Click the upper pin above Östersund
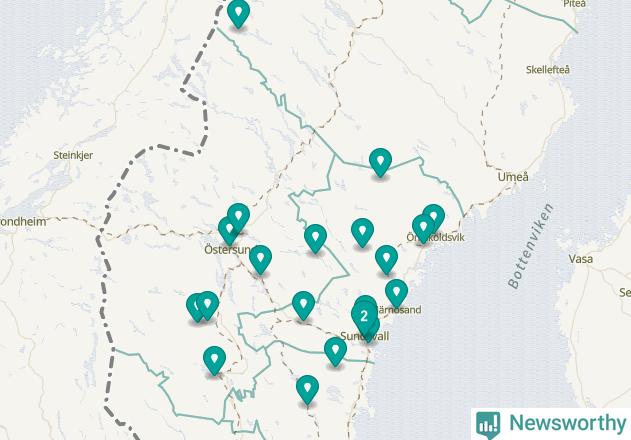 [x=238, y=217]
